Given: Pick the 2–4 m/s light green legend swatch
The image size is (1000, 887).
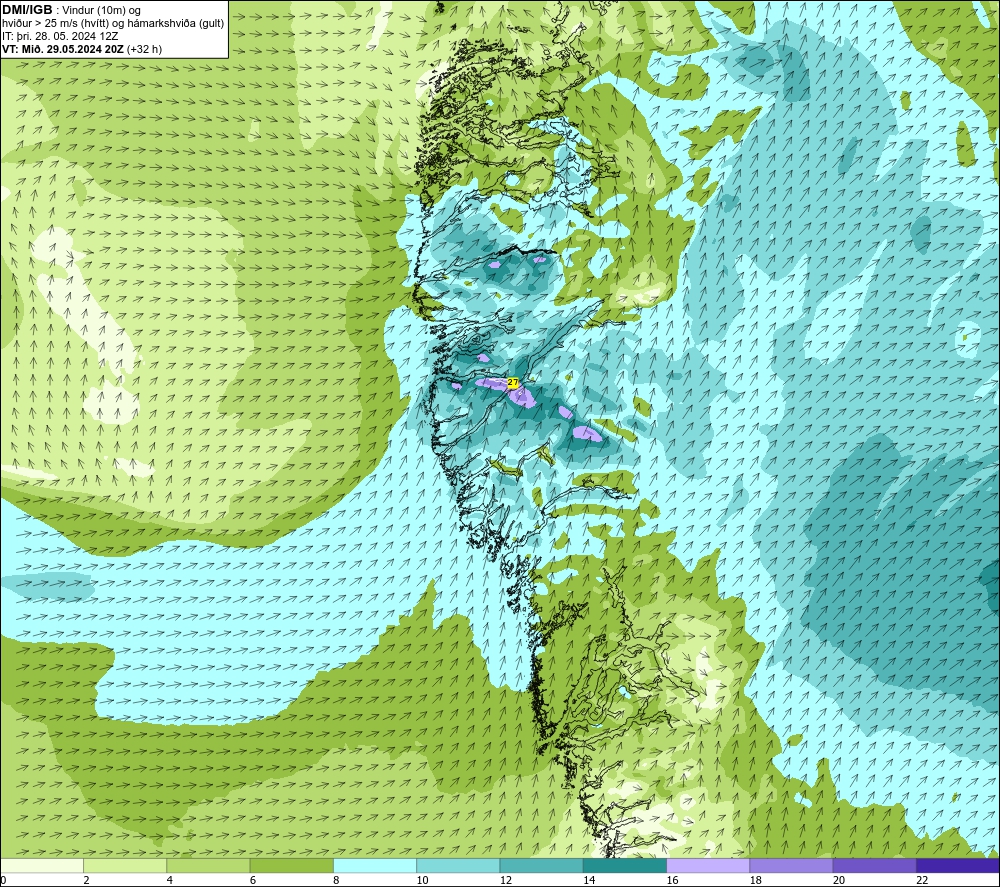Looking at the screenshot, I should coord(125,866).
